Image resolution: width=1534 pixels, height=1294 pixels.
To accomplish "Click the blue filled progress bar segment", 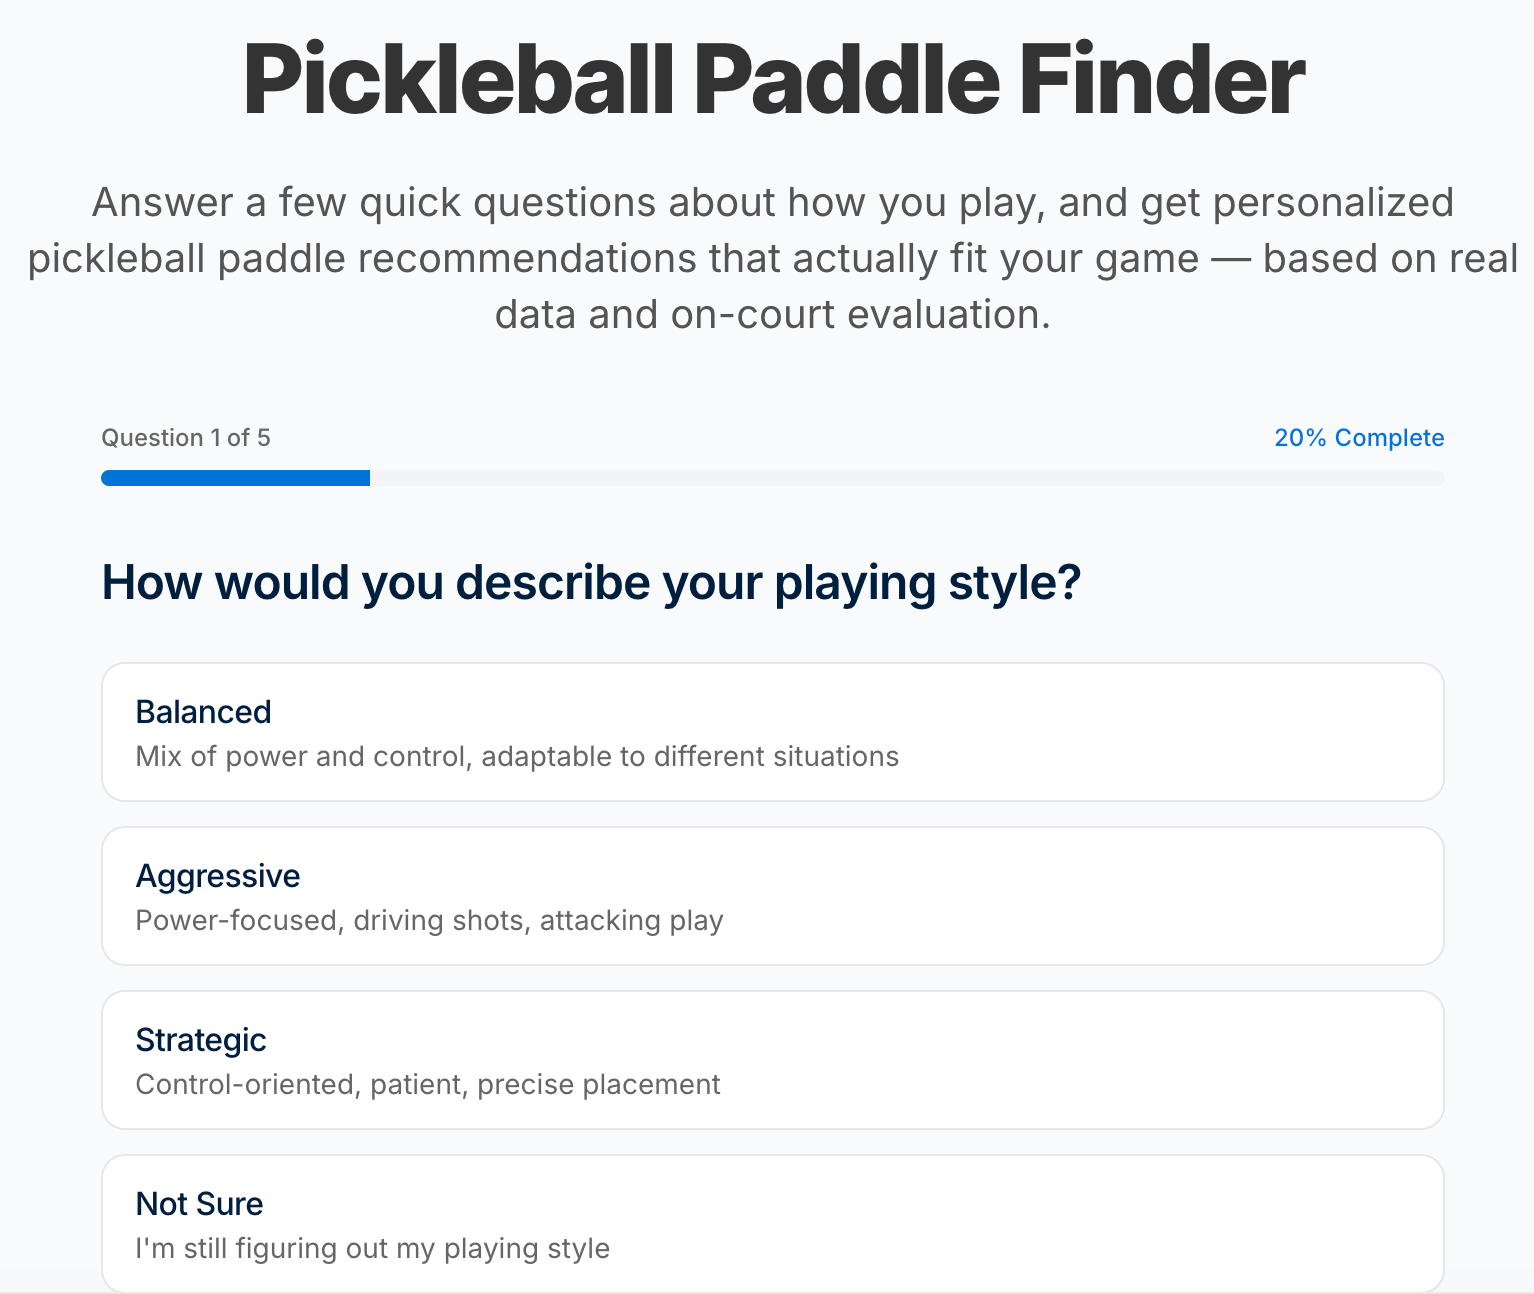I will click(x=235, y=478).
